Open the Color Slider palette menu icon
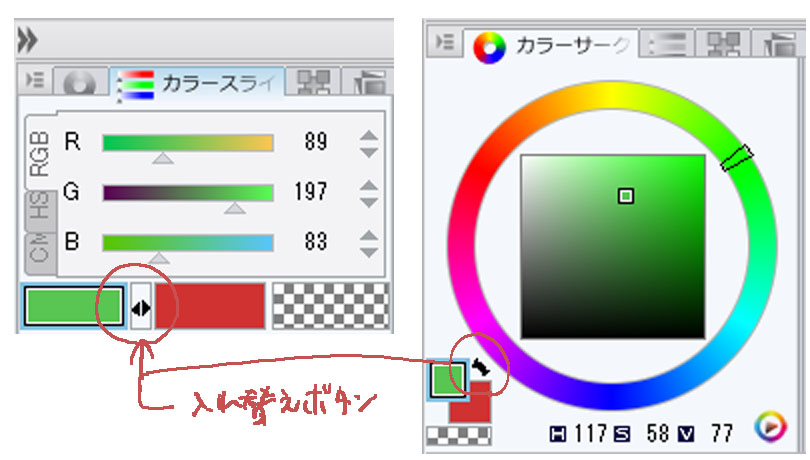Screen dimensions: 810x460 click(35, 80)
